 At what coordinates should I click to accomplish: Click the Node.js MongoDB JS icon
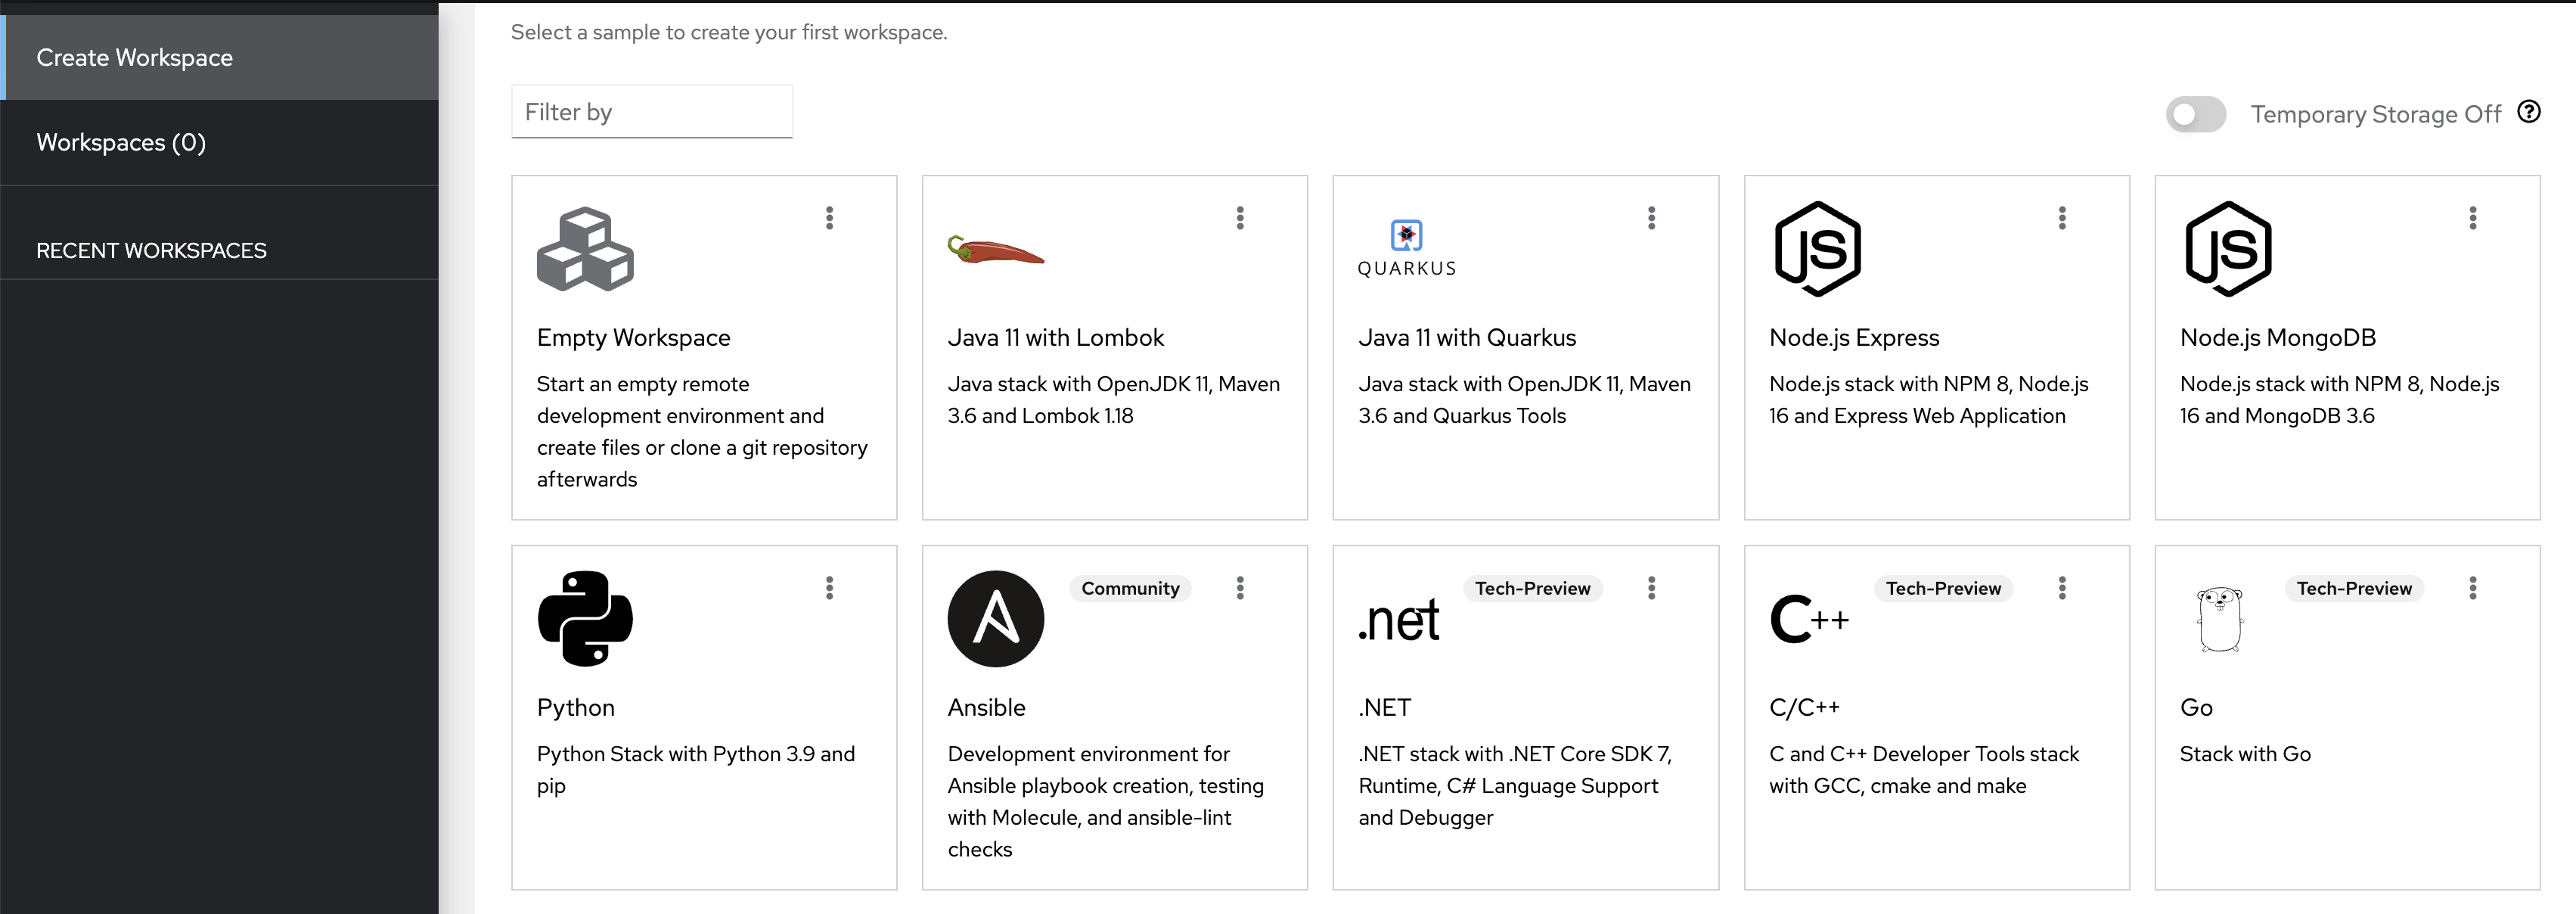(2228, 249)
